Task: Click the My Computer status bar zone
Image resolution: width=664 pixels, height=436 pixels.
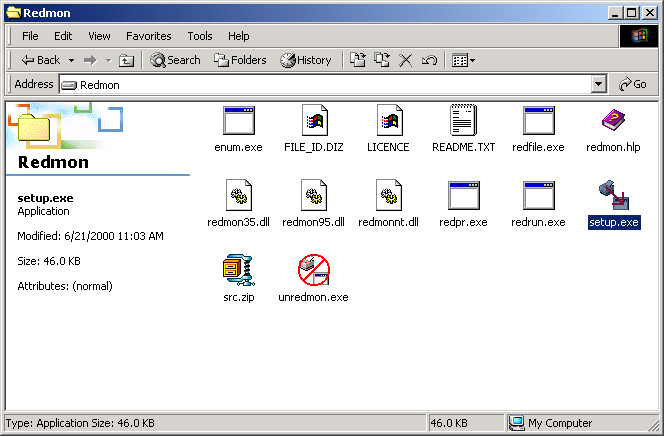Action: pyautogui.click(x=583, y=423)
